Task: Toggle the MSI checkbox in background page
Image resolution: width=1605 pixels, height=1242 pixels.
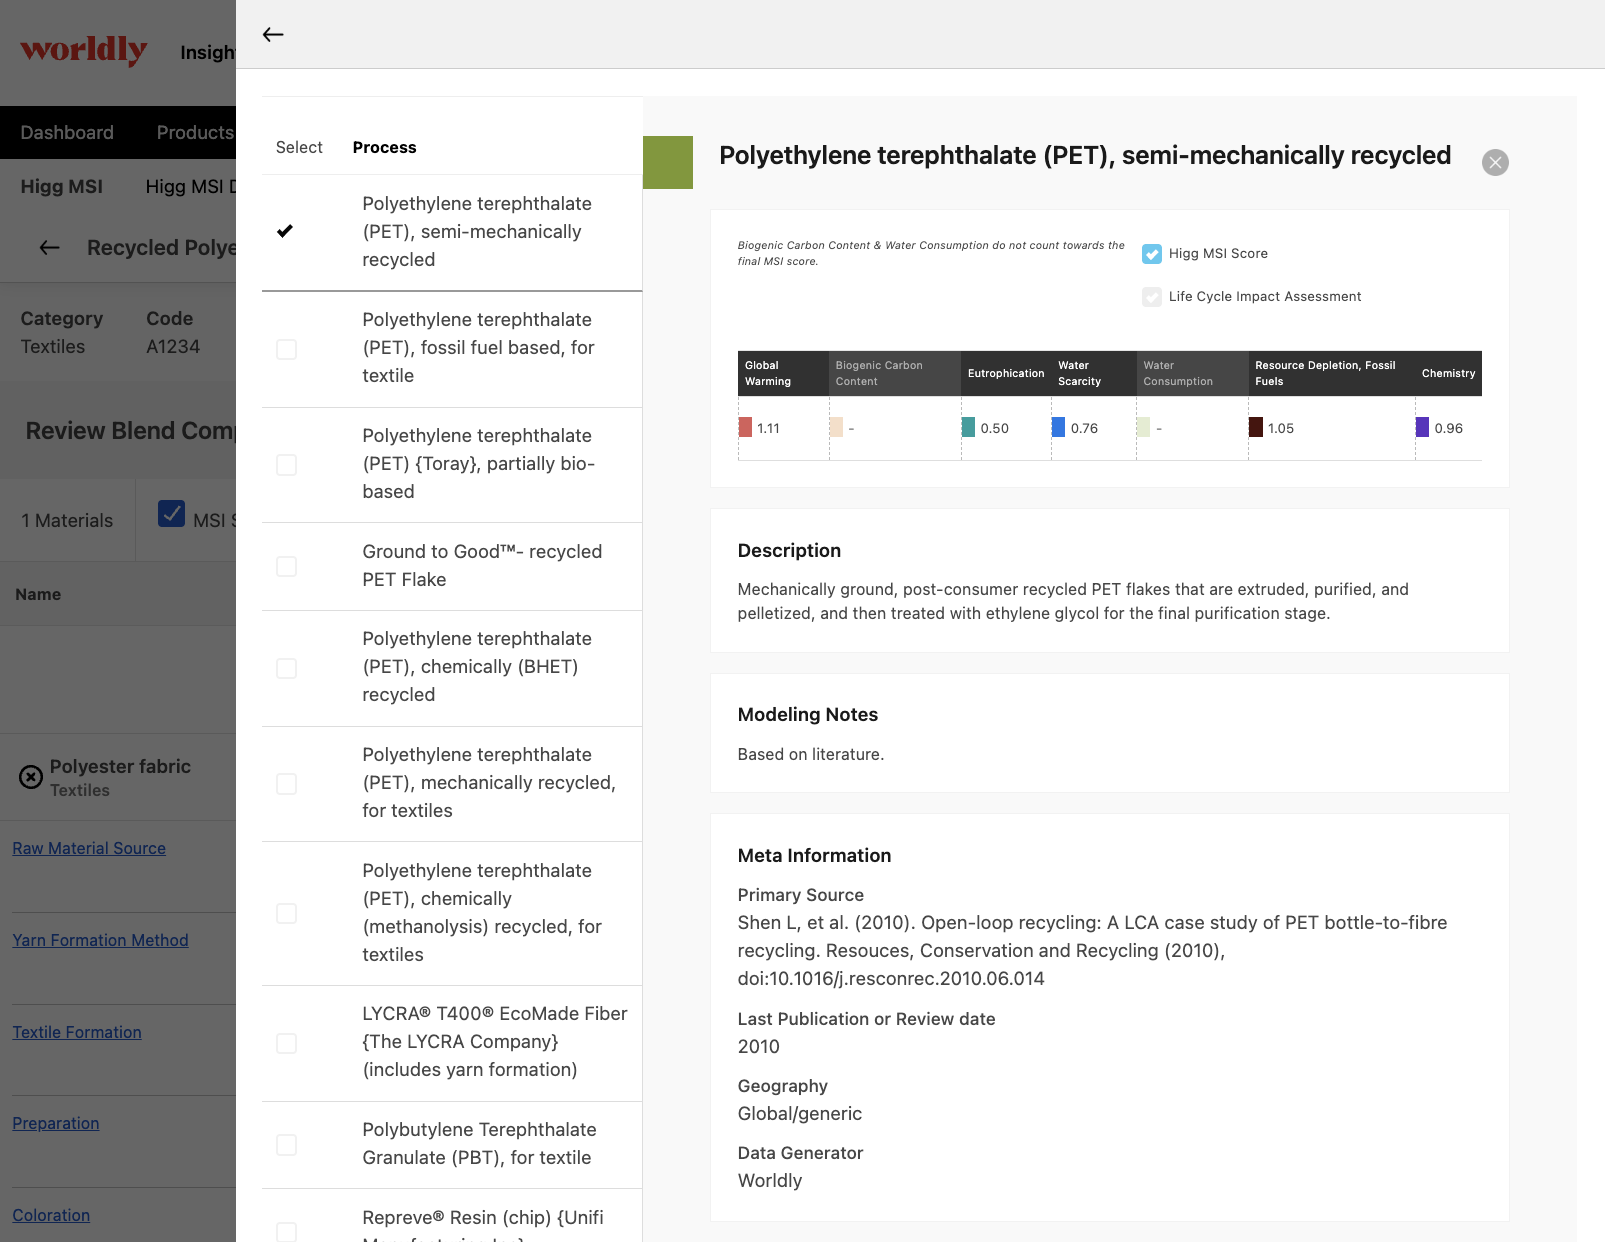Action: click(x=171, y=514)
